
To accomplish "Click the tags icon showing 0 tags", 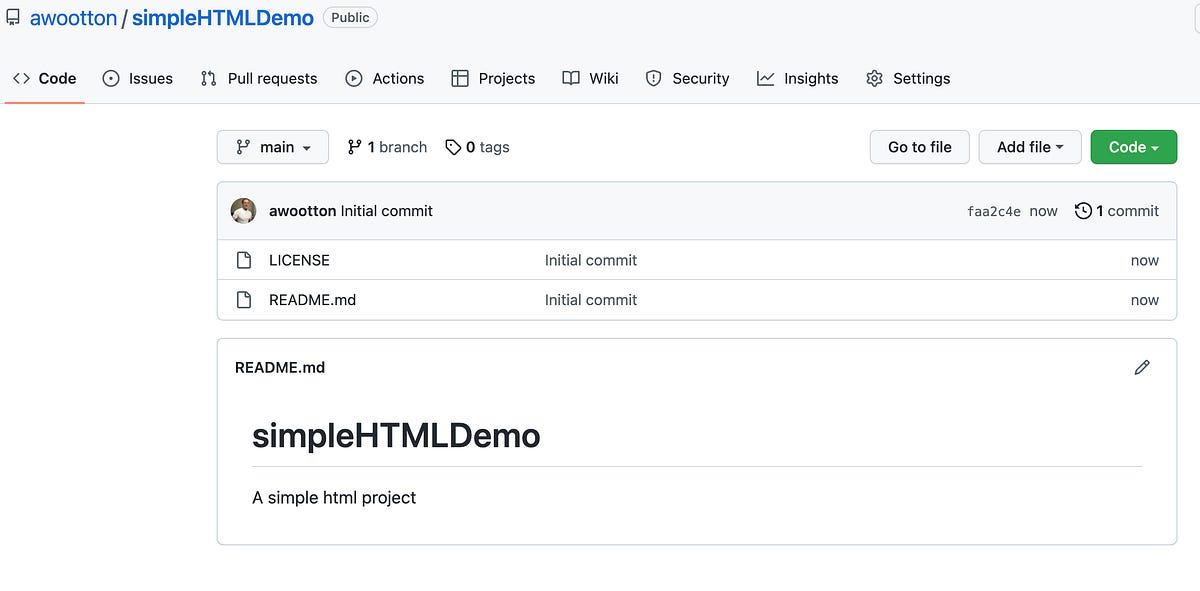I will tap(452, 146).
